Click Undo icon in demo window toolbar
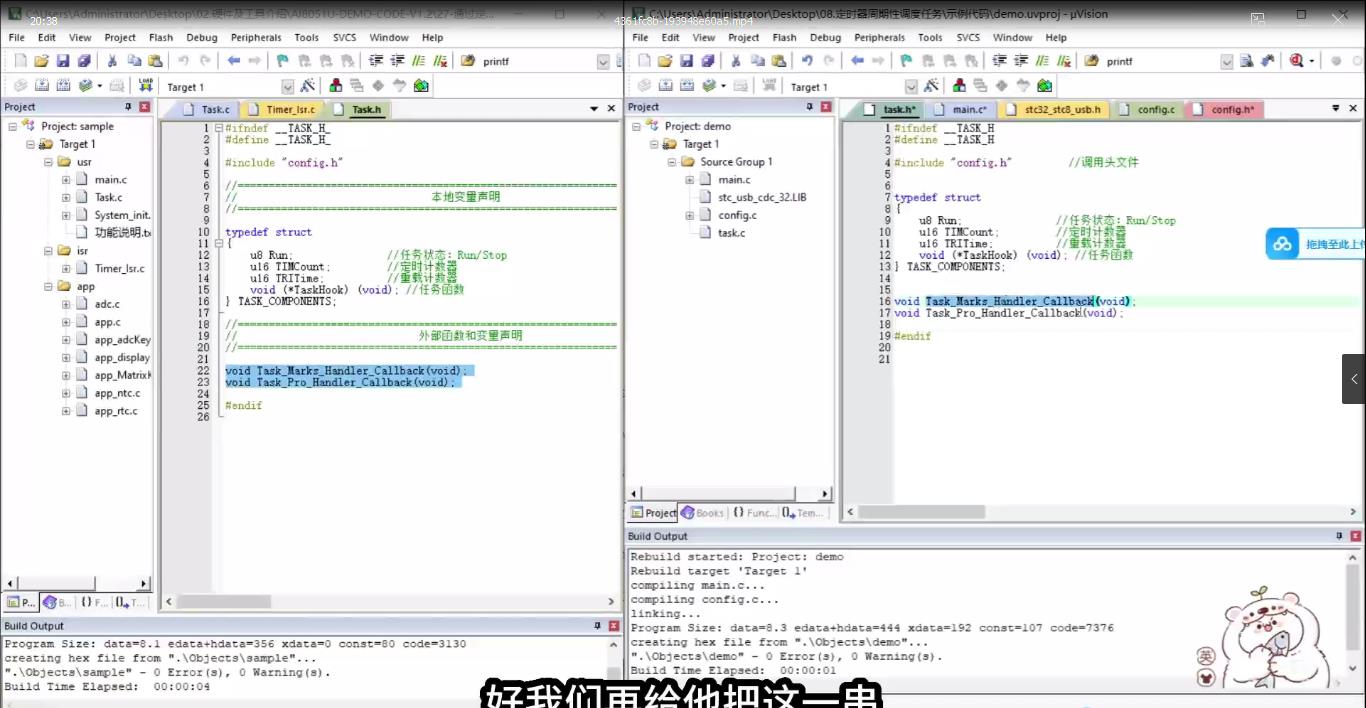Image resolution: width=1366 pixels, height=708 pixels. click(807, 61)
